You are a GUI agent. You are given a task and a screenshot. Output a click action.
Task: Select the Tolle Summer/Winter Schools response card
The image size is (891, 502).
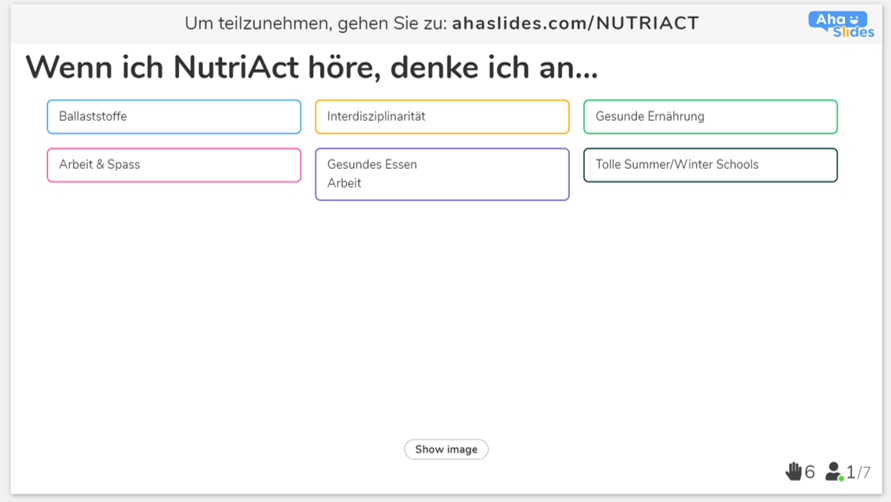click(x=710, y=165)
